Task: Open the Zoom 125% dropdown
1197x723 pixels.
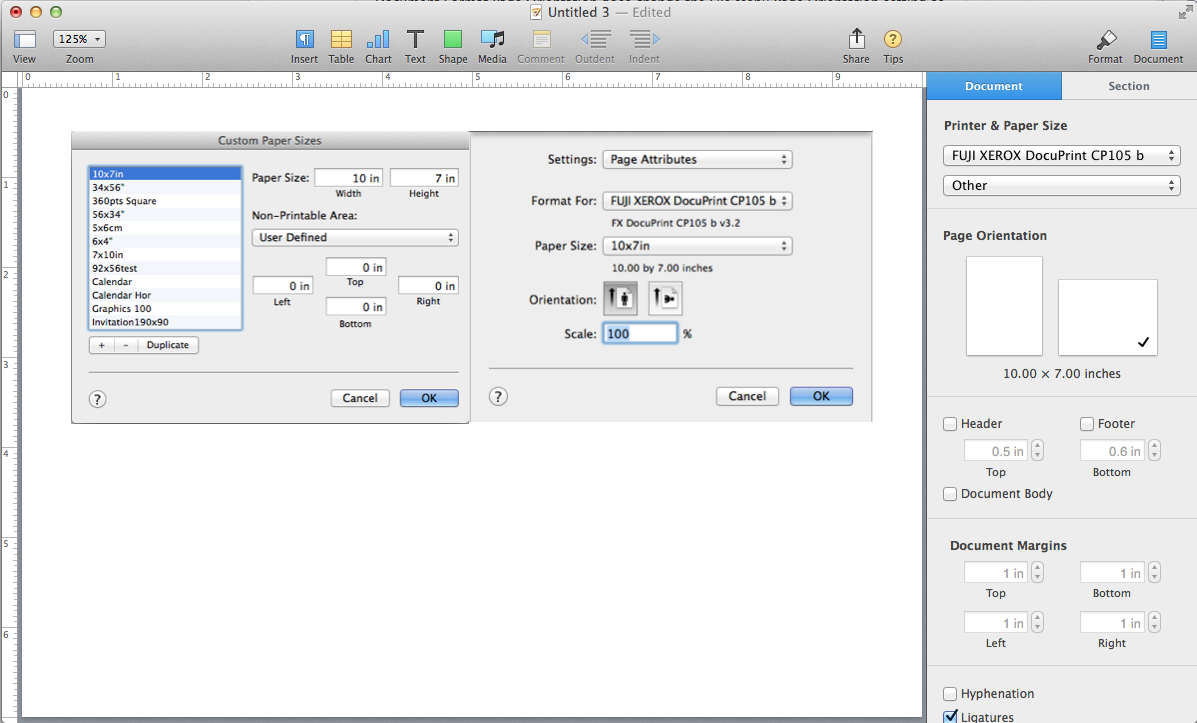Action: 79,39
